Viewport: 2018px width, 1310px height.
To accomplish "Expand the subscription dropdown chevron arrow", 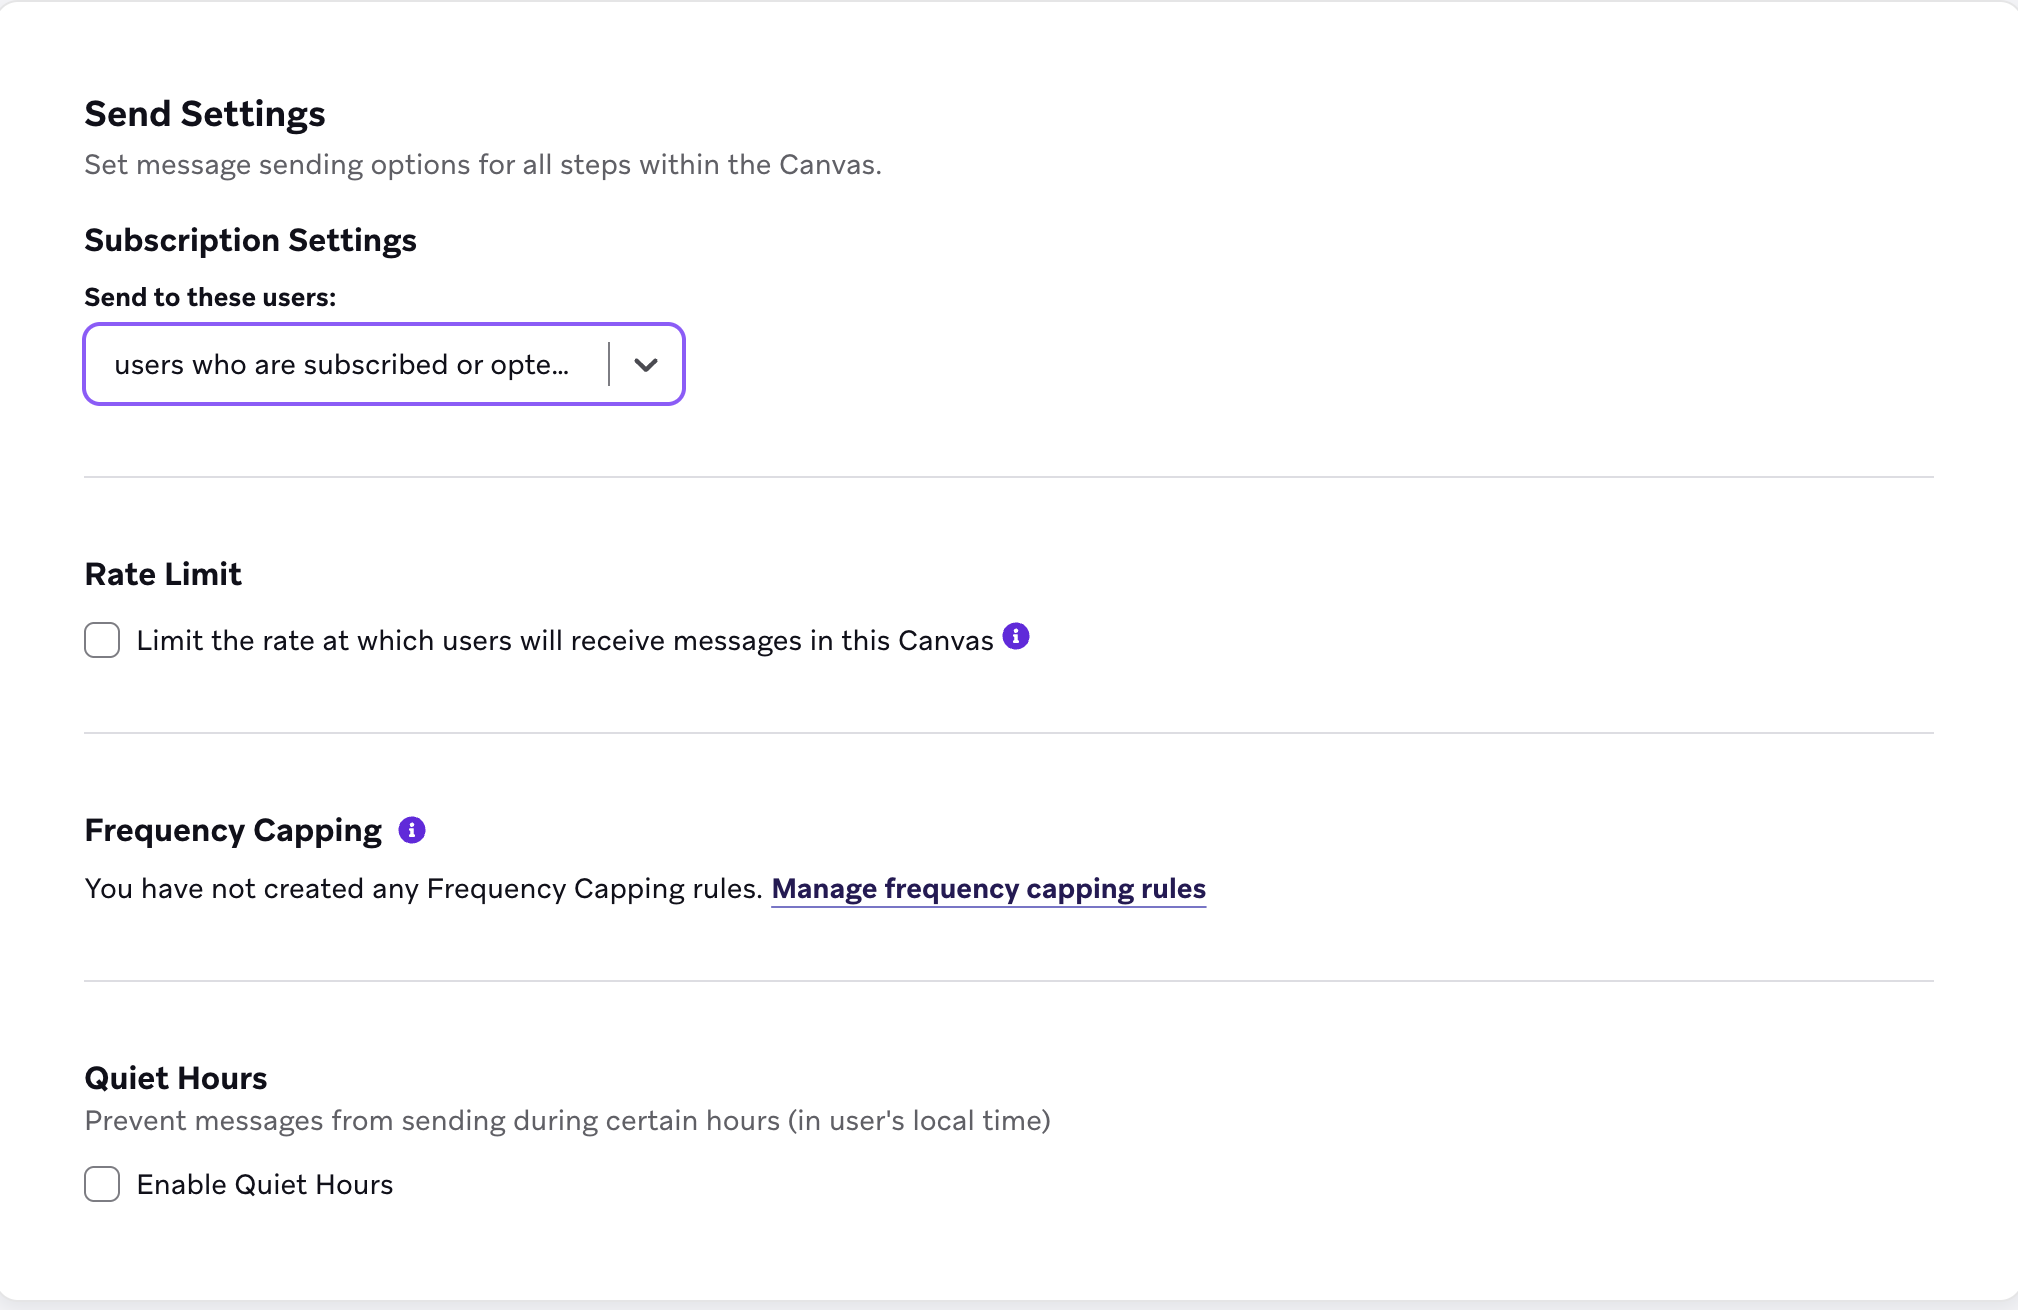I will point(646,365).
